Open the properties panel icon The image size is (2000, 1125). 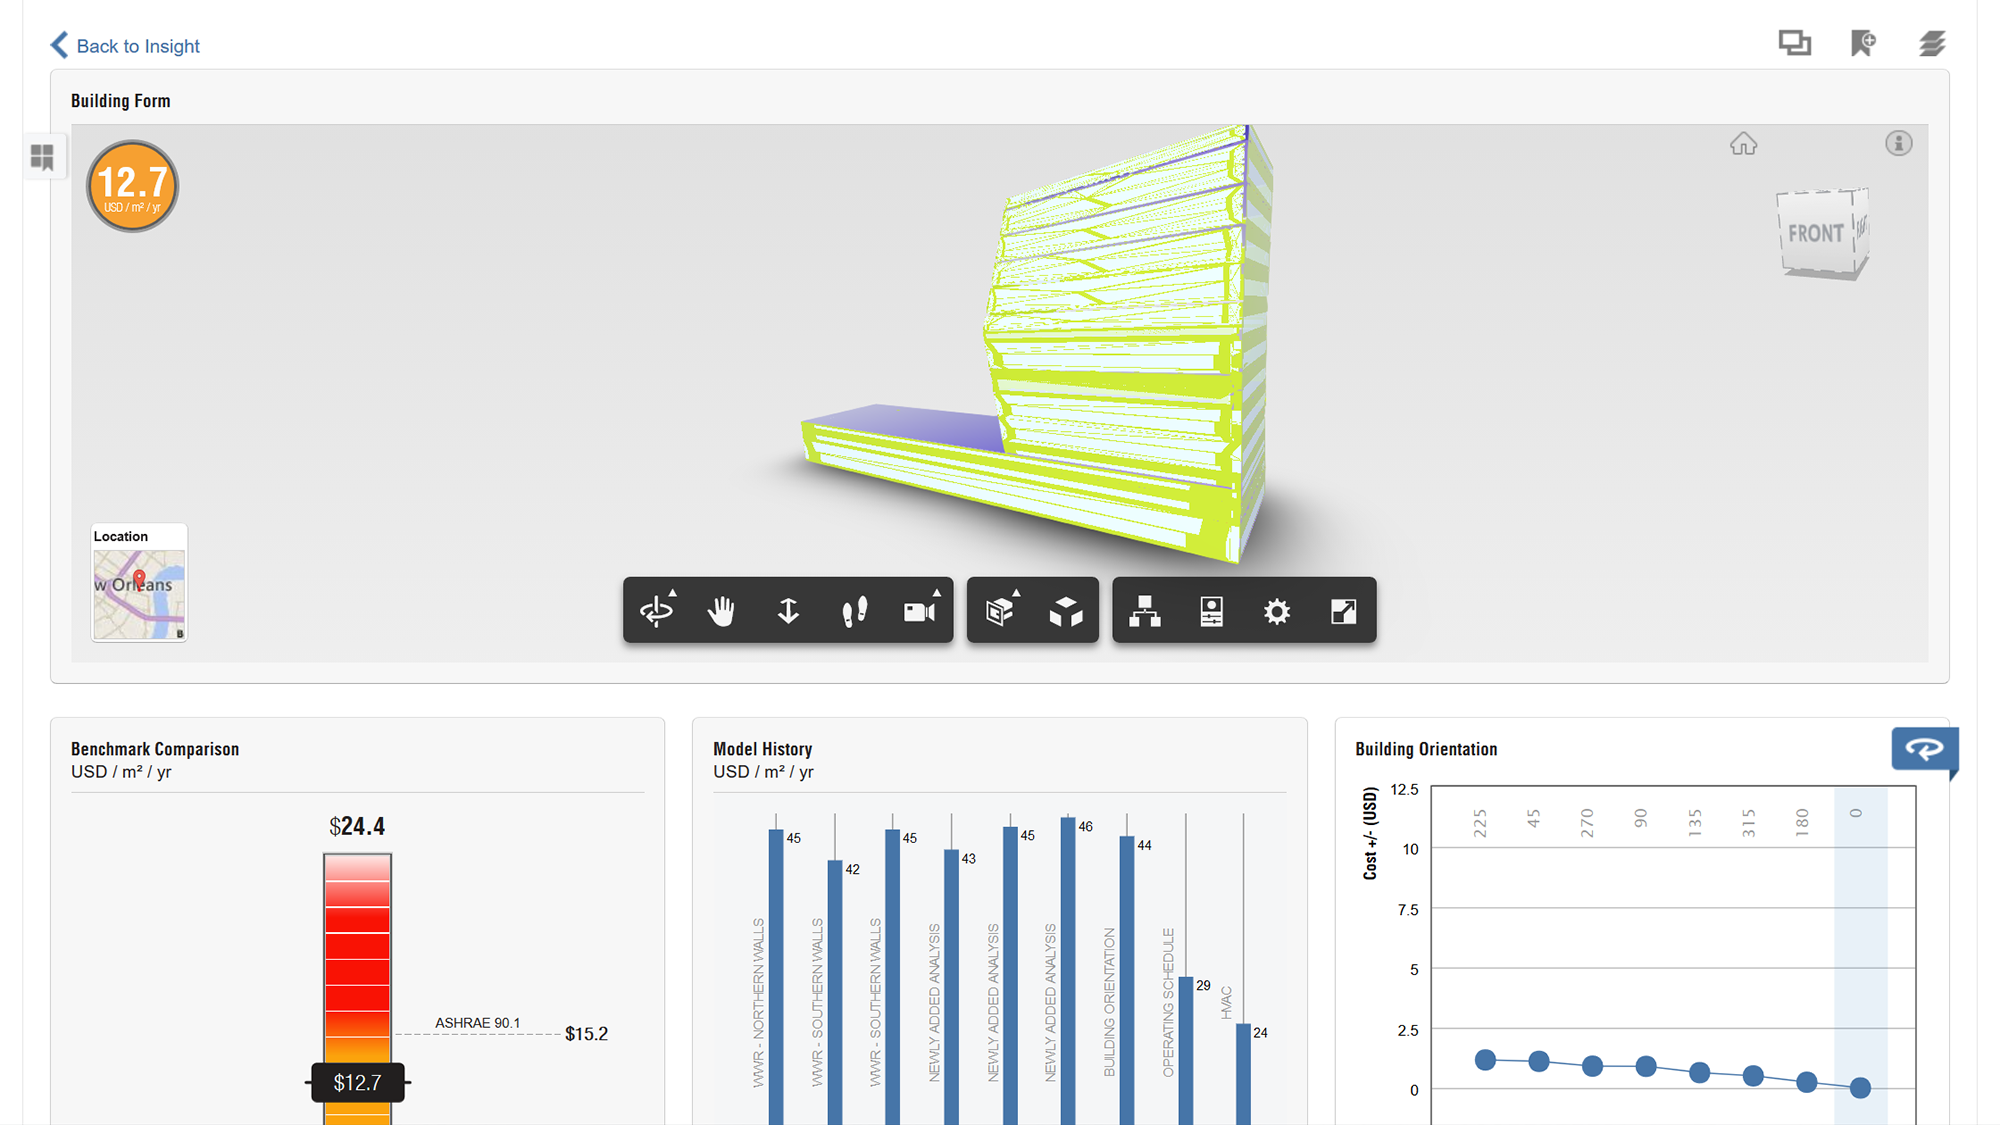tap(1211, 611)
